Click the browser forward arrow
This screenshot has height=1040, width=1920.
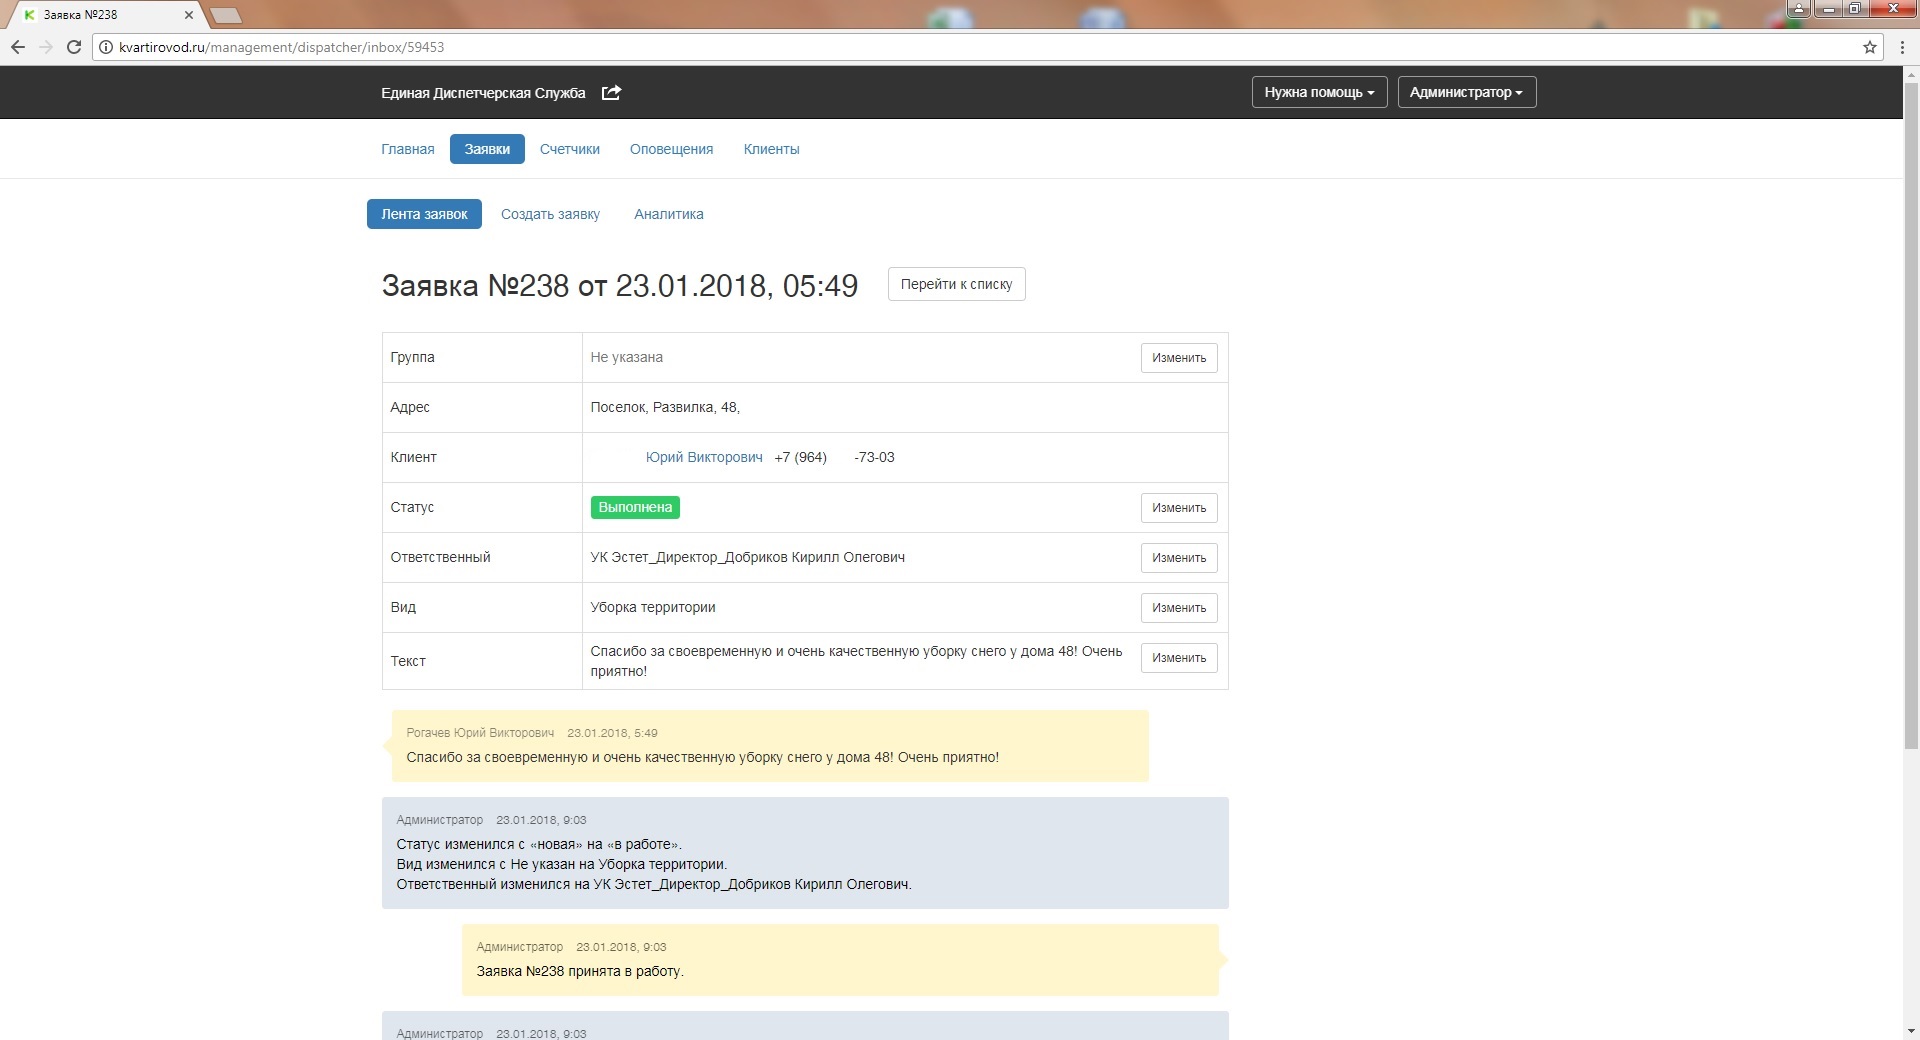point(46,47)
